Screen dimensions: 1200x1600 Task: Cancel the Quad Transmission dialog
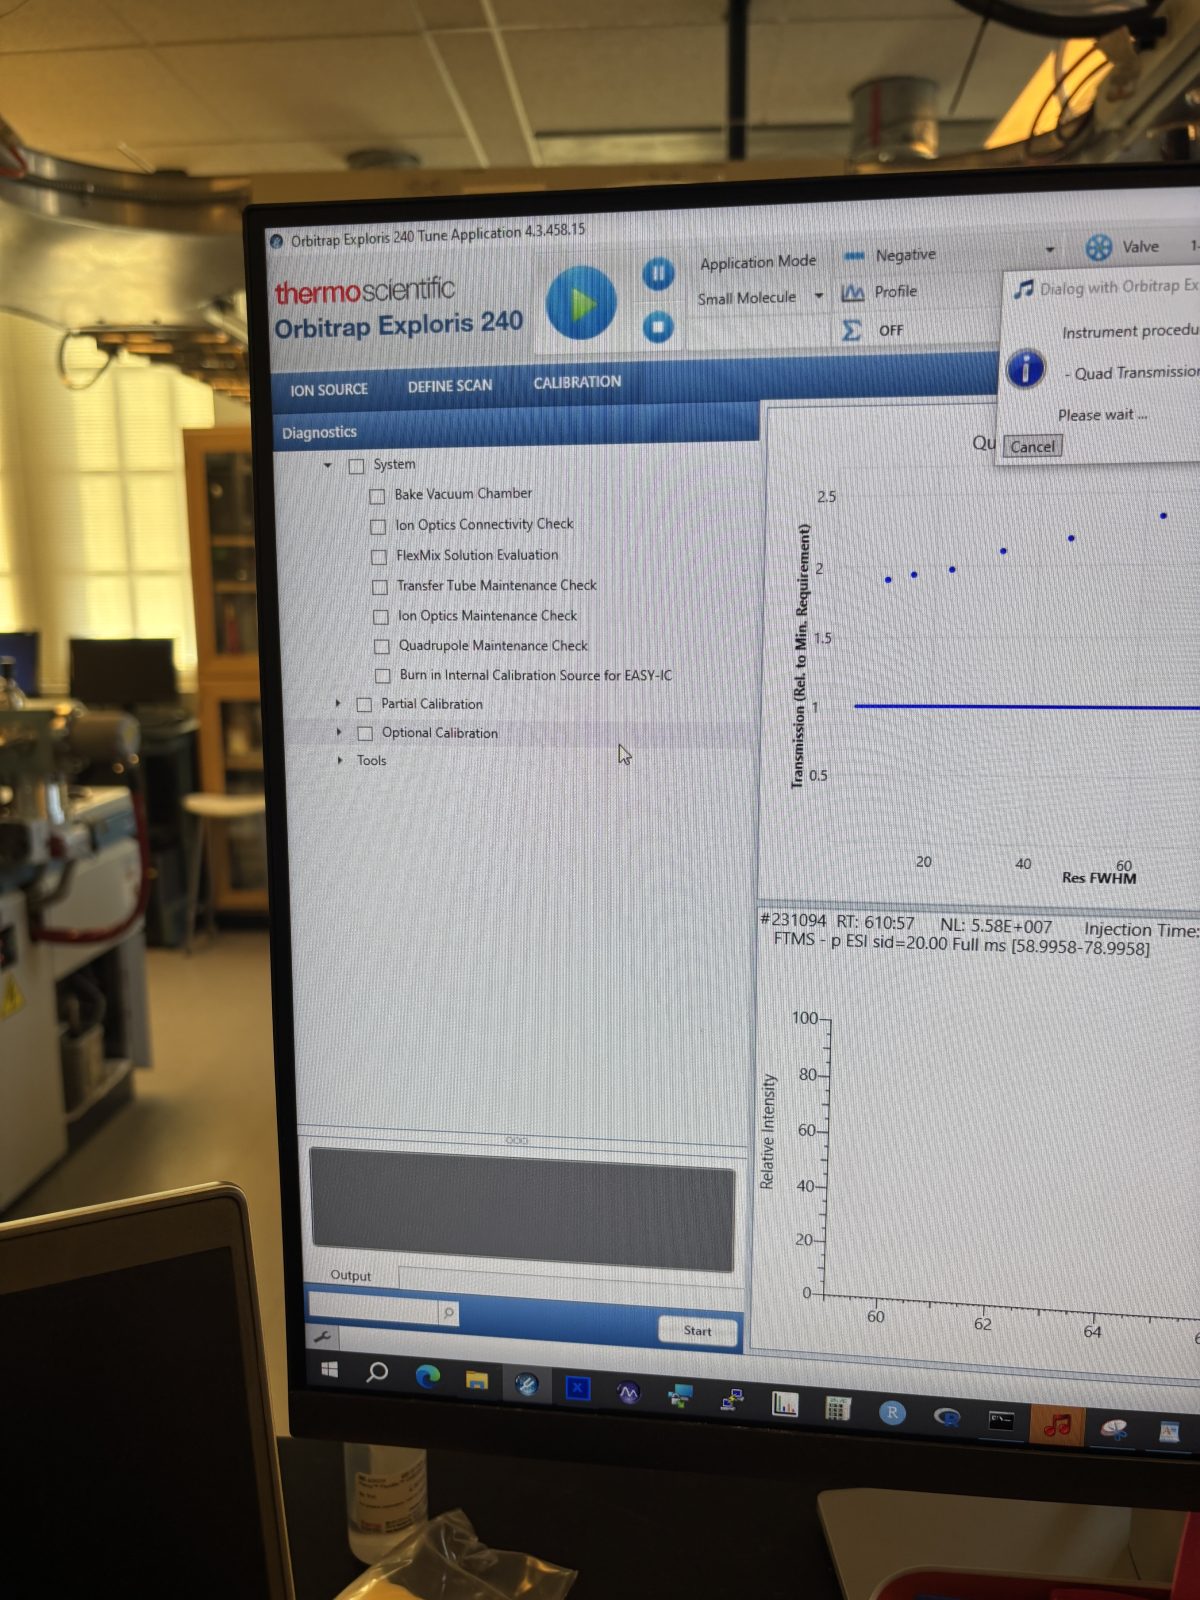(x=1032, y=447)
